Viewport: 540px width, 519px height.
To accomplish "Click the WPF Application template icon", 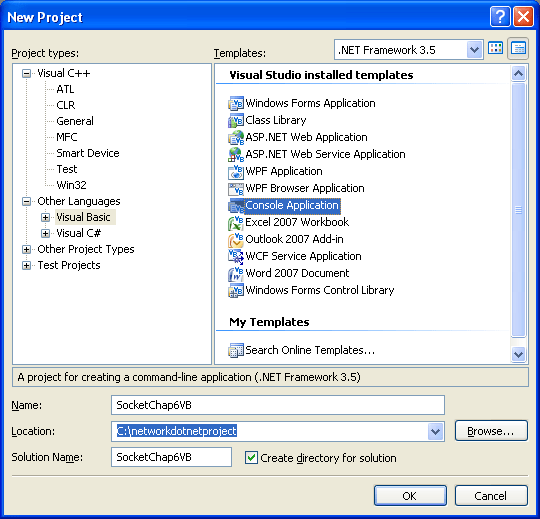I will tap(236, 171).
